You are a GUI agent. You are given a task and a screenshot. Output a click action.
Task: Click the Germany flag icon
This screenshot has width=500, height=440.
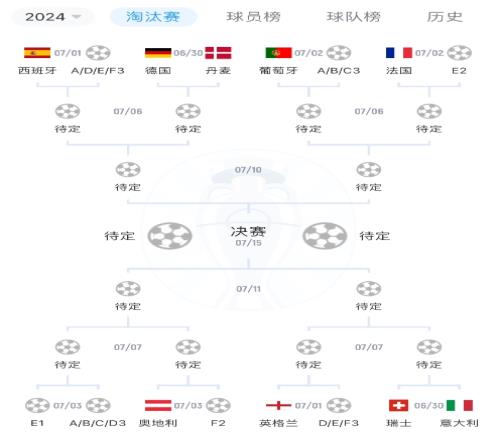tap(158, 53)
